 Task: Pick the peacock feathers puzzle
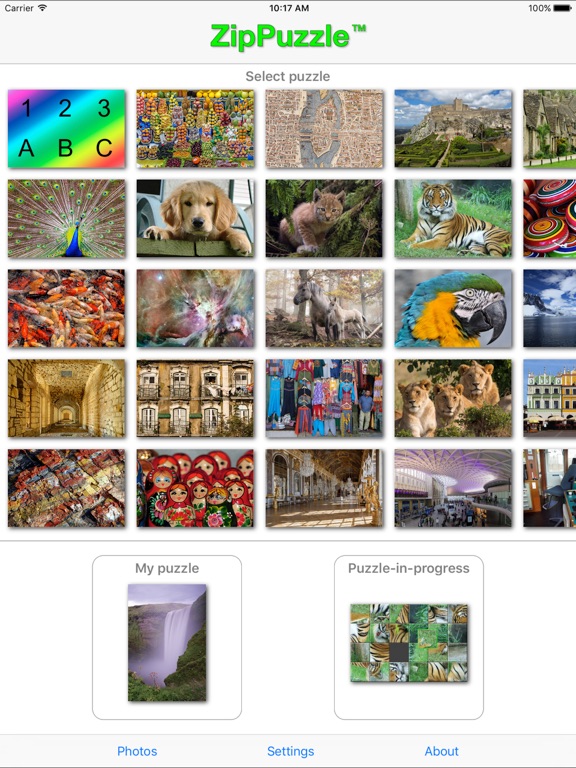(x=67, y=218)
